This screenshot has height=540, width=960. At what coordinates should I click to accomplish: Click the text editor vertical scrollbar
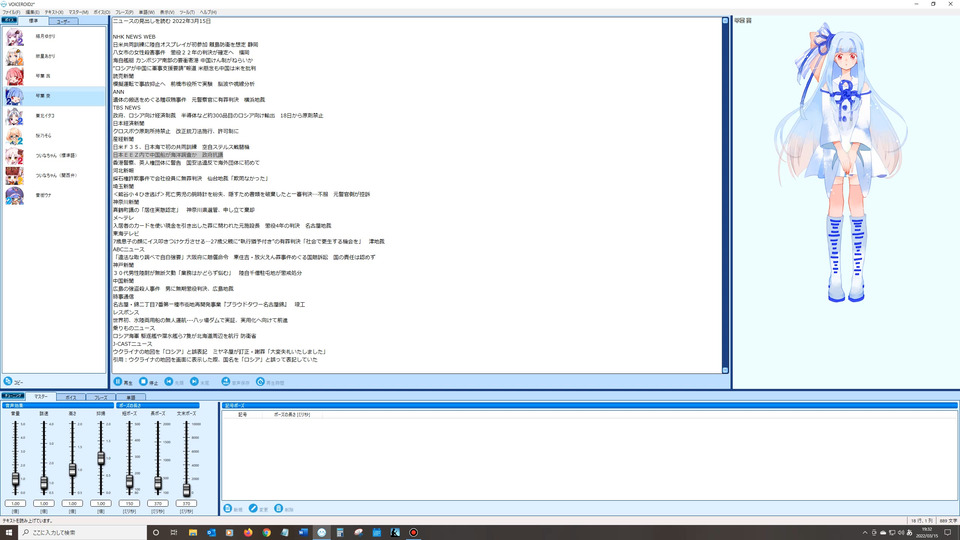point(726,196)
